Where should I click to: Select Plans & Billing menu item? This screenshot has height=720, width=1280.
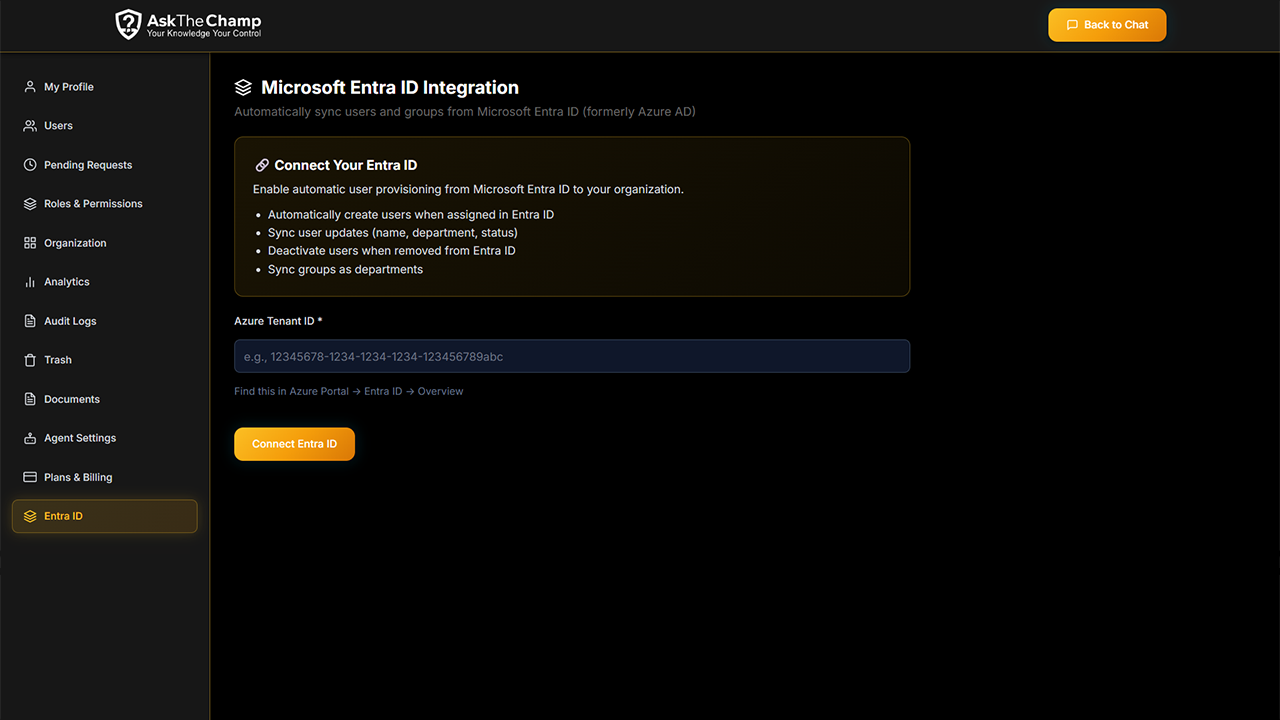click(105, 477)
